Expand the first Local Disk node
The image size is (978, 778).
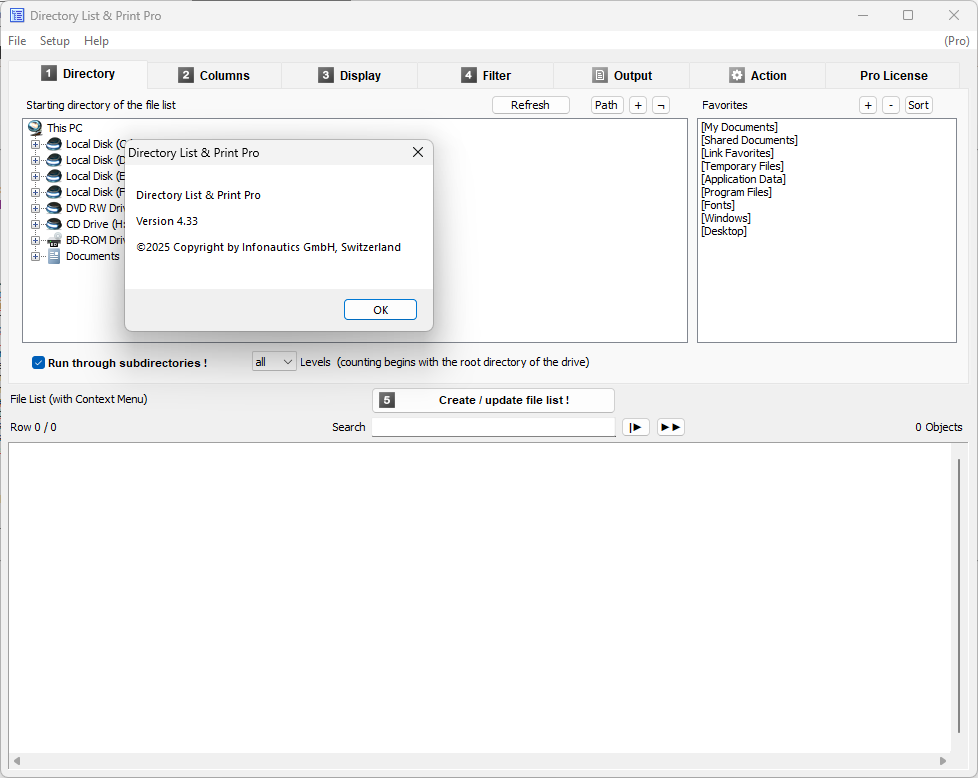[x=36, y=144]
